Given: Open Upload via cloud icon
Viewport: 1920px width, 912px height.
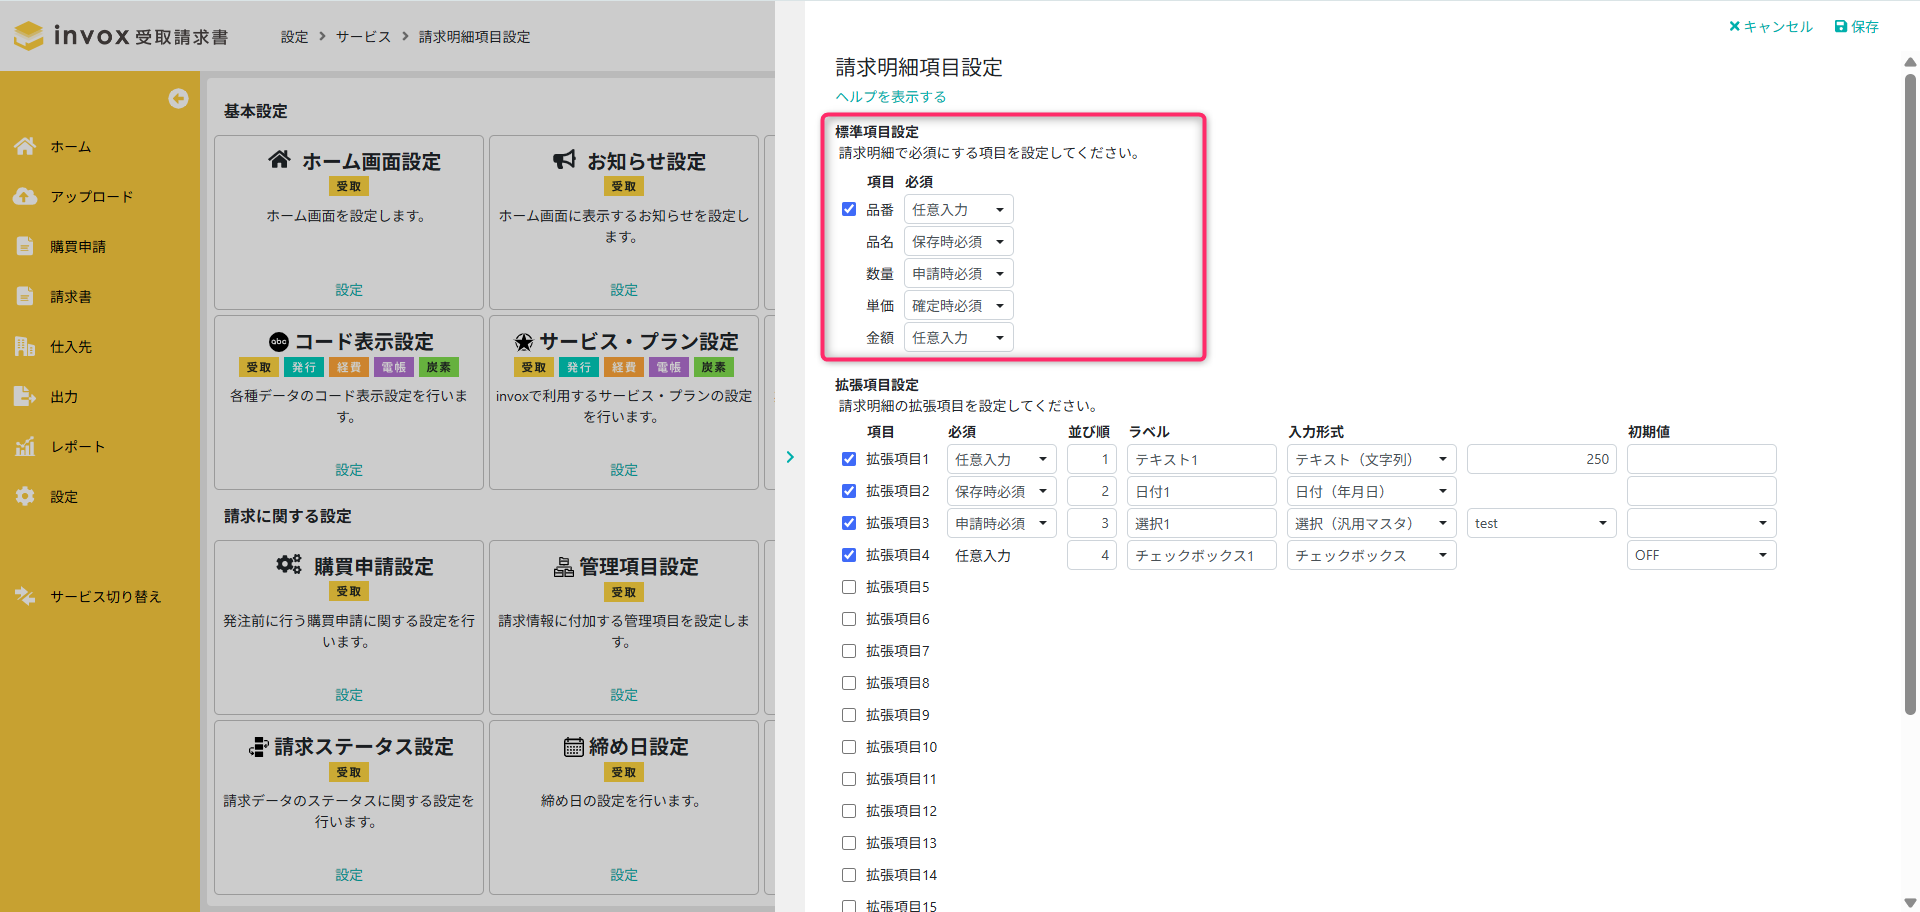Looking at the screenshot, I should click(x=25, y=196).
